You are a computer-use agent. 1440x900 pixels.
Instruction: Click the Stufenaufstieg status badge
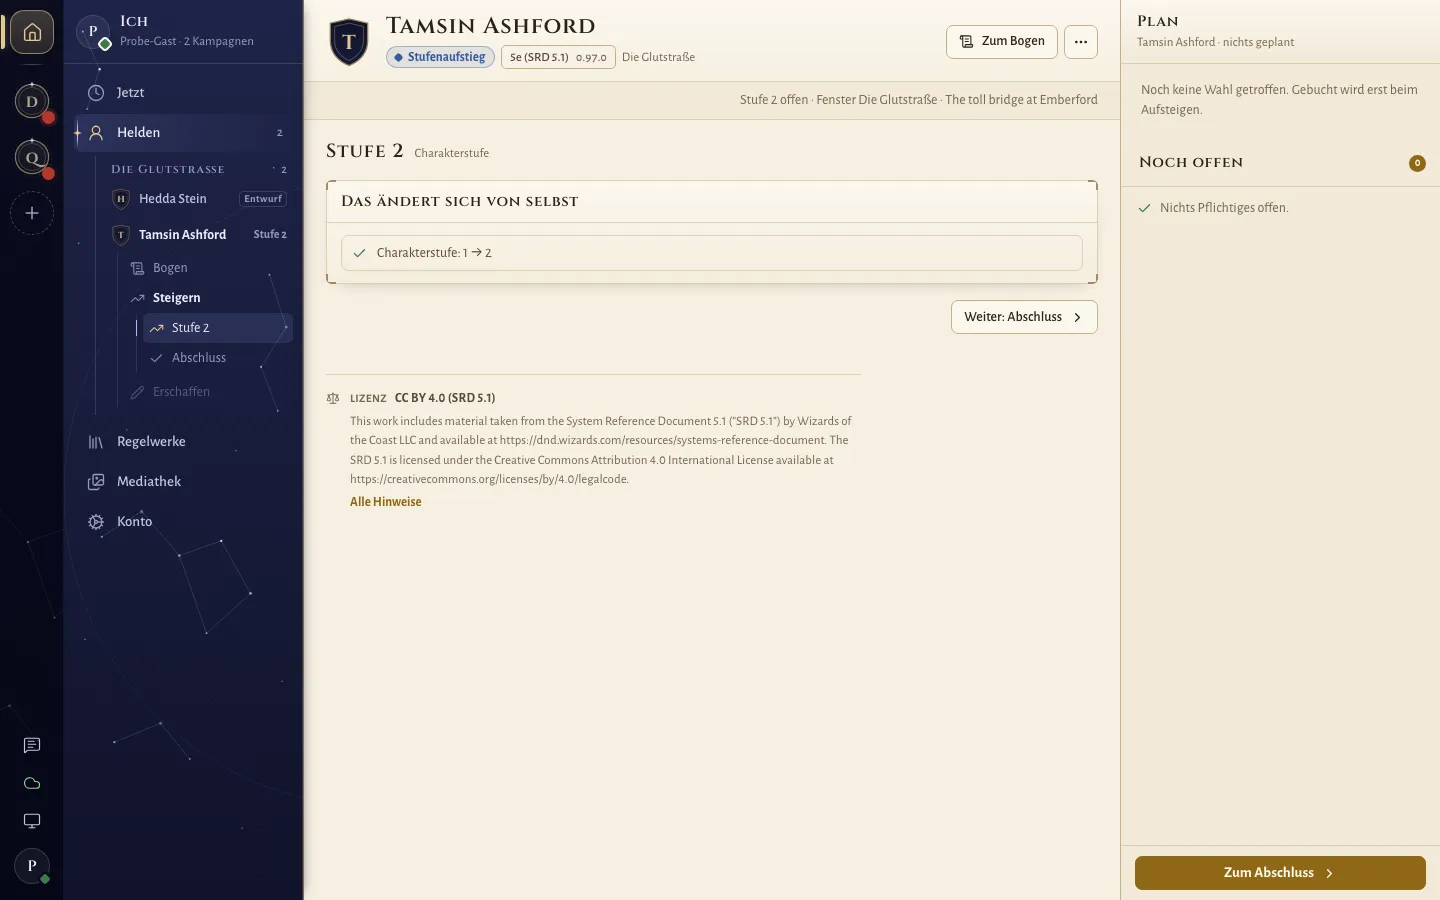(x=440, y=57)
